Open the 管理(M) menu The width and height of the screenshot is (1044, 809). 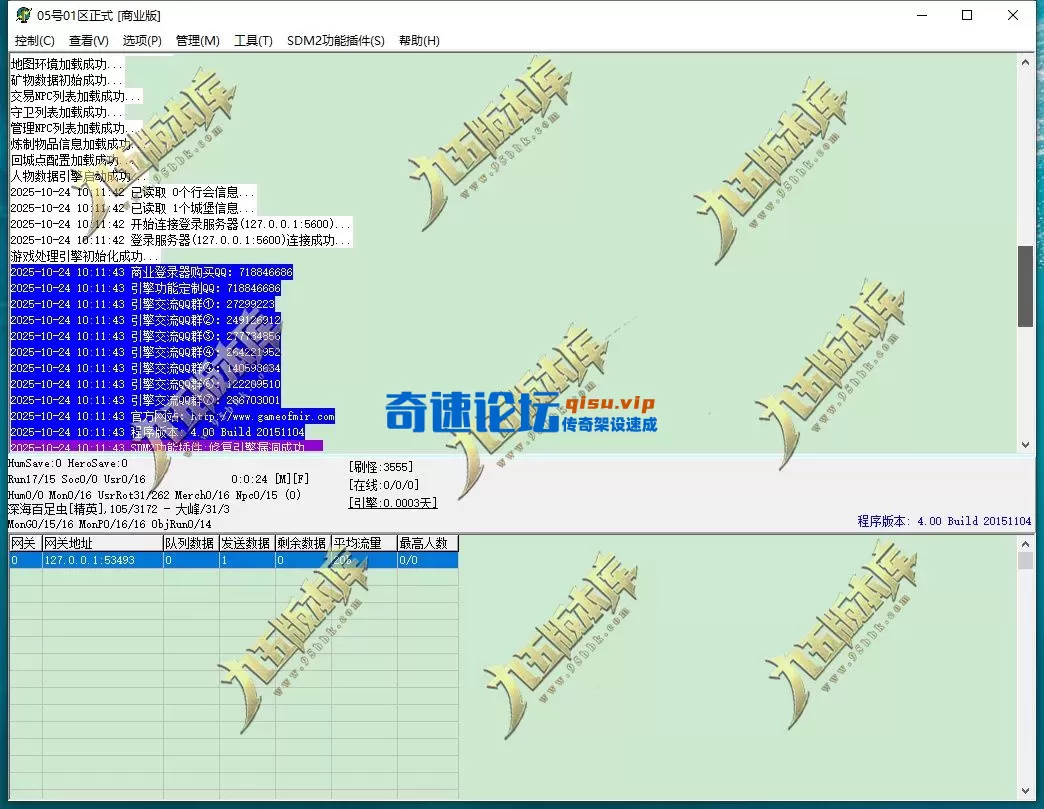coord(198,41)
